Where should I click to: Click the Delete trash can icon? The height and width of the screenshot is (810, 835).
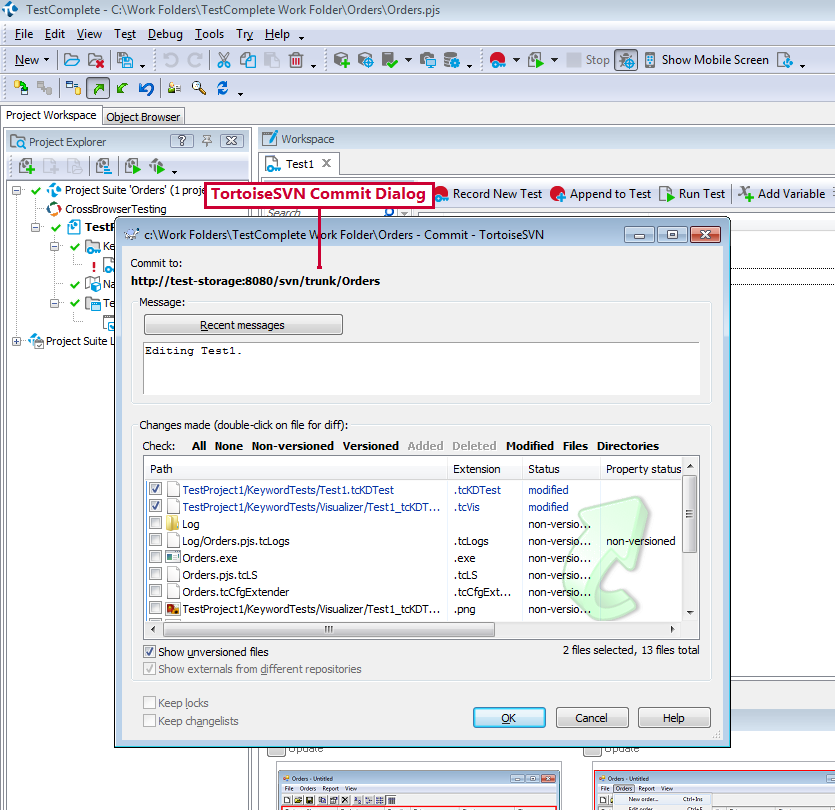296,60
